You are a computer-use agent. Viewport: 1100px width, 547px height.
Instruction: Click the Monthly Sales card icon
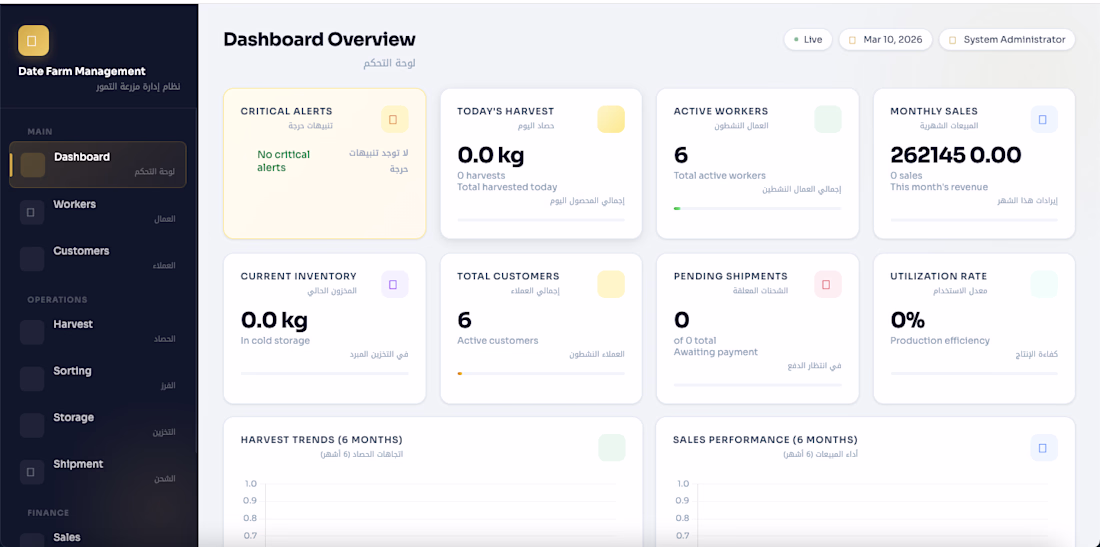(x=1044, y=119)
